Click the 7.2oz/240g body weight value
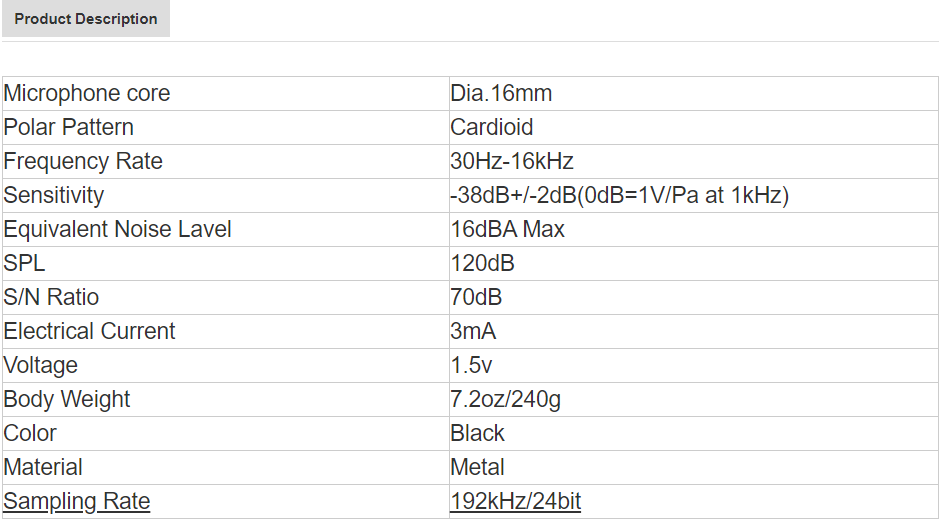 pos(505,399)
